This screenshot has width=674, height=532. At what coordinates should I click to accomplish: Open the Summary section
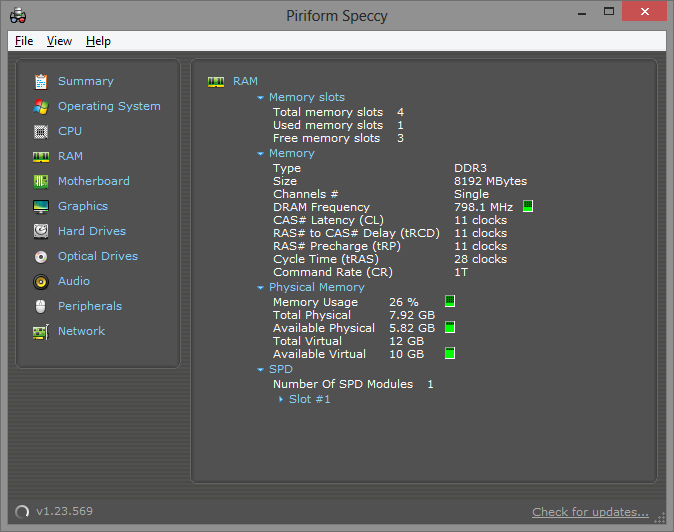pyautogui.click(x=86, y=81)
